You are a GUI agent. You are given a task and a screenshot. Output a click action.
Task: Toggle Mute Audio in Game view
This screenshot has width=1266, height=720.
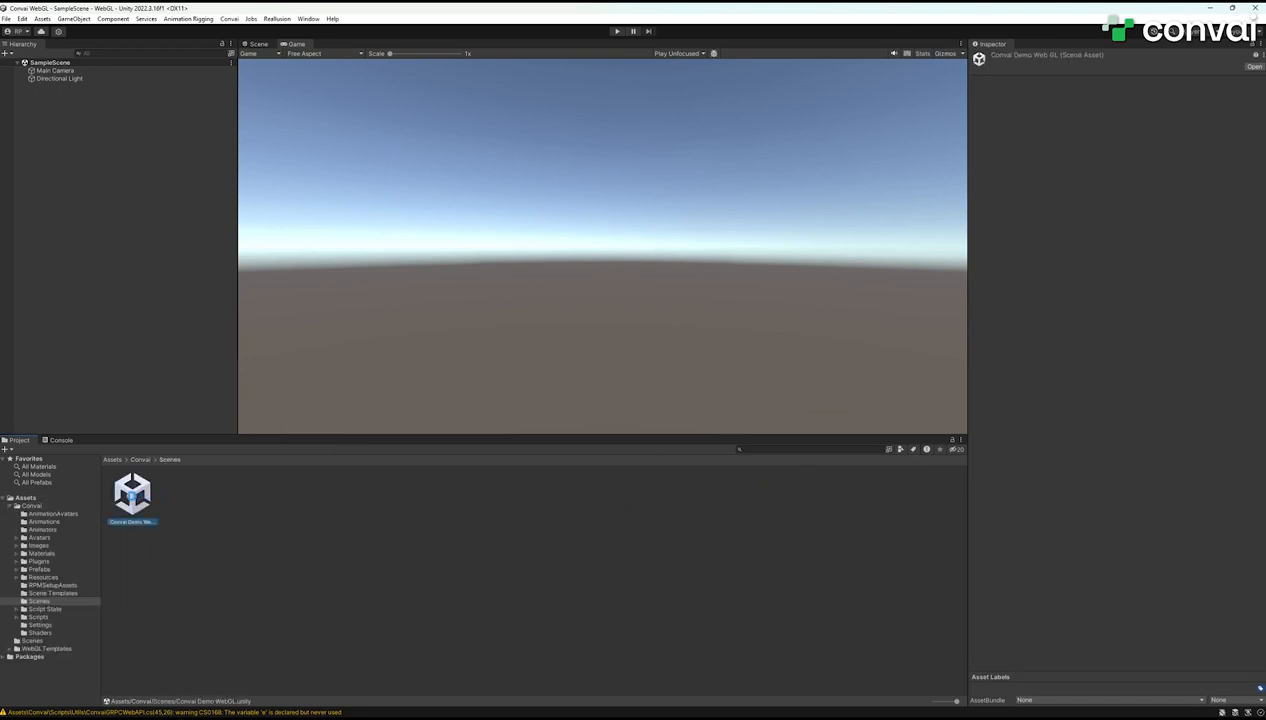894,54
